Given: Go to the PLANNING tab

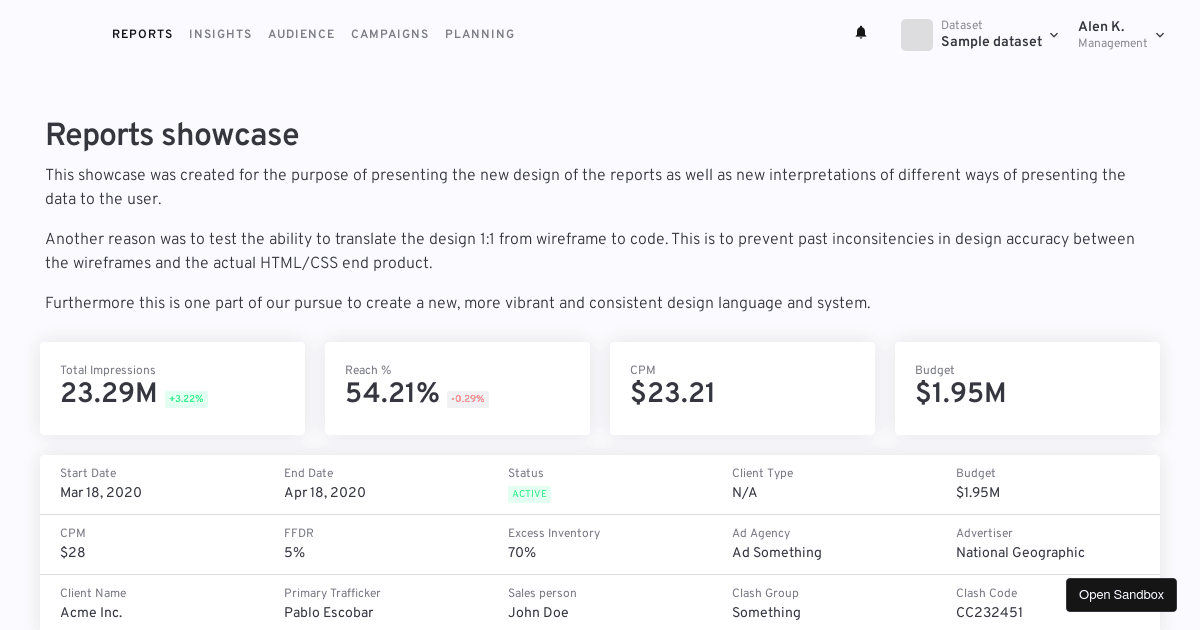Looking at the screenshot, I should [x=480, y=34].
